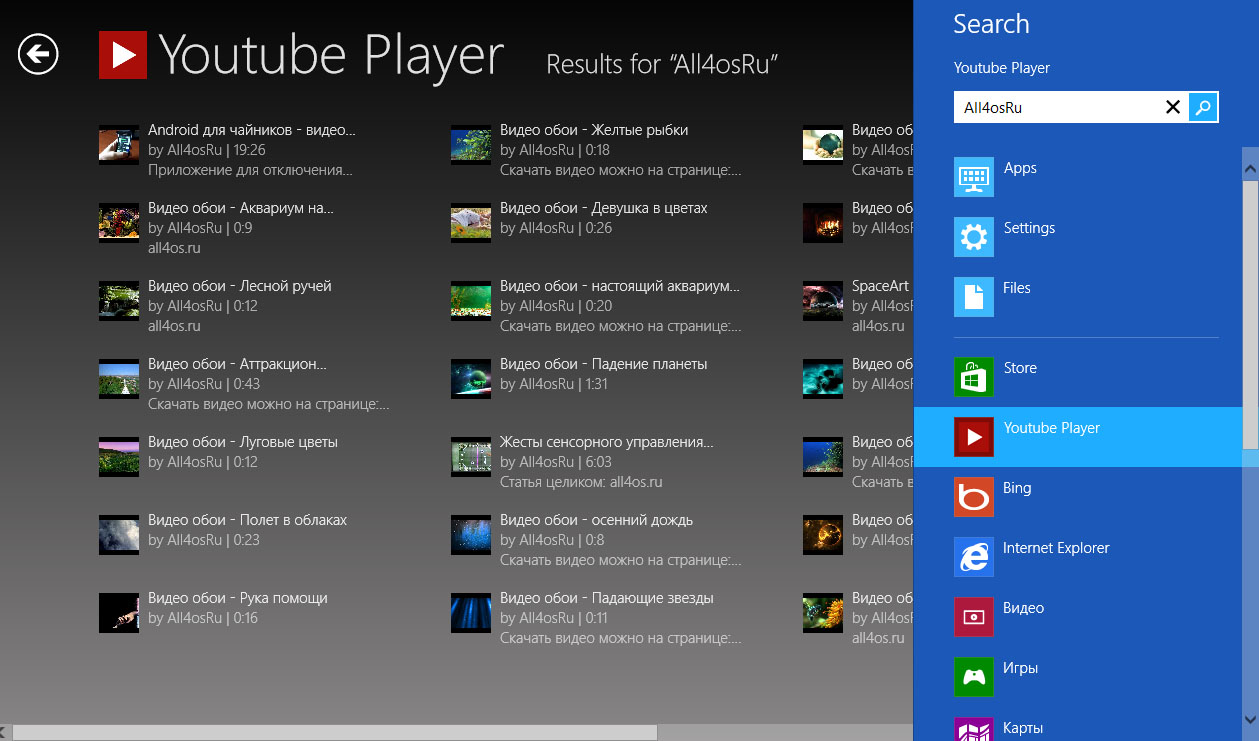Open thumbnail of Android для чайников video
The image size is (1259, 741).
coord(119,144)
